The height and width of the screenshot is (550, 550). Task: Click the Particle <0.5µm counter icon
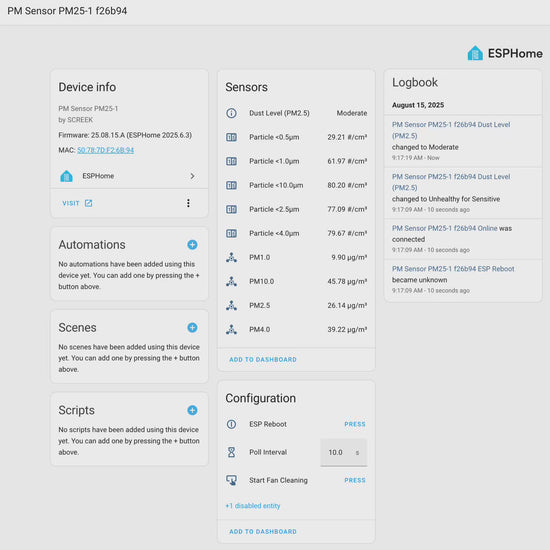tap(232, 137)
